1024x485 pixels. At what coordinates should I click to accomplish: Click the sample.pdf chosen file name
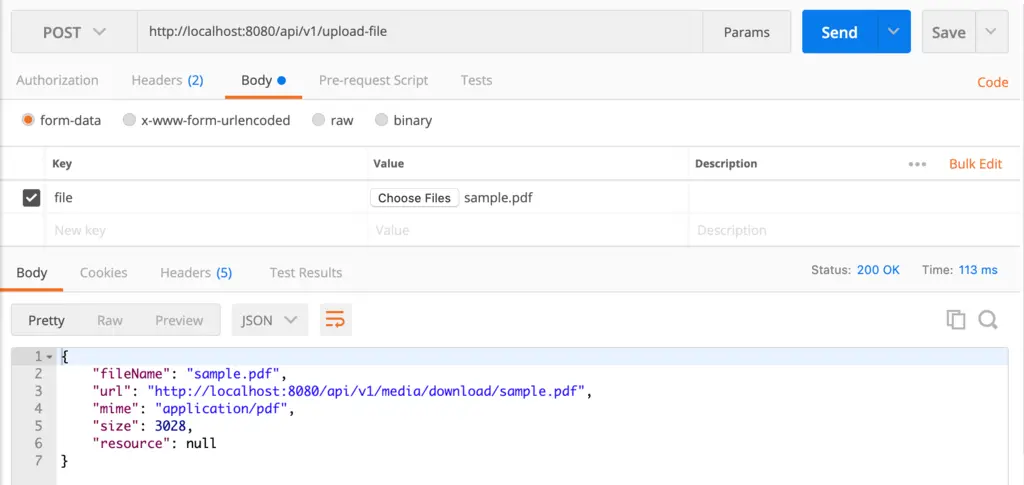498,198
